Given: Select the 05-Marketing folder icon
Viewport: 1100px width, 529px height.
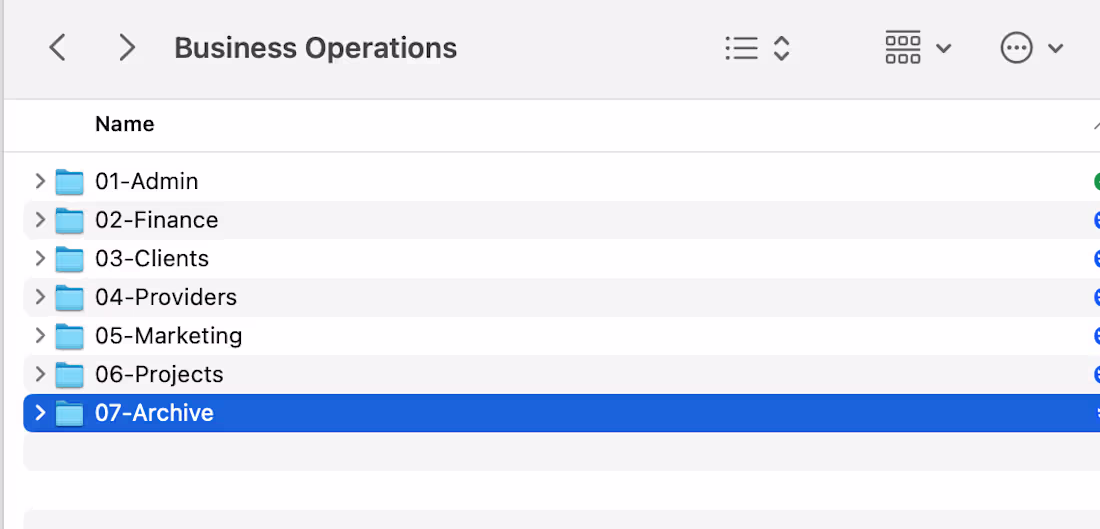Looking at the screenshot, I should point(69,336).
